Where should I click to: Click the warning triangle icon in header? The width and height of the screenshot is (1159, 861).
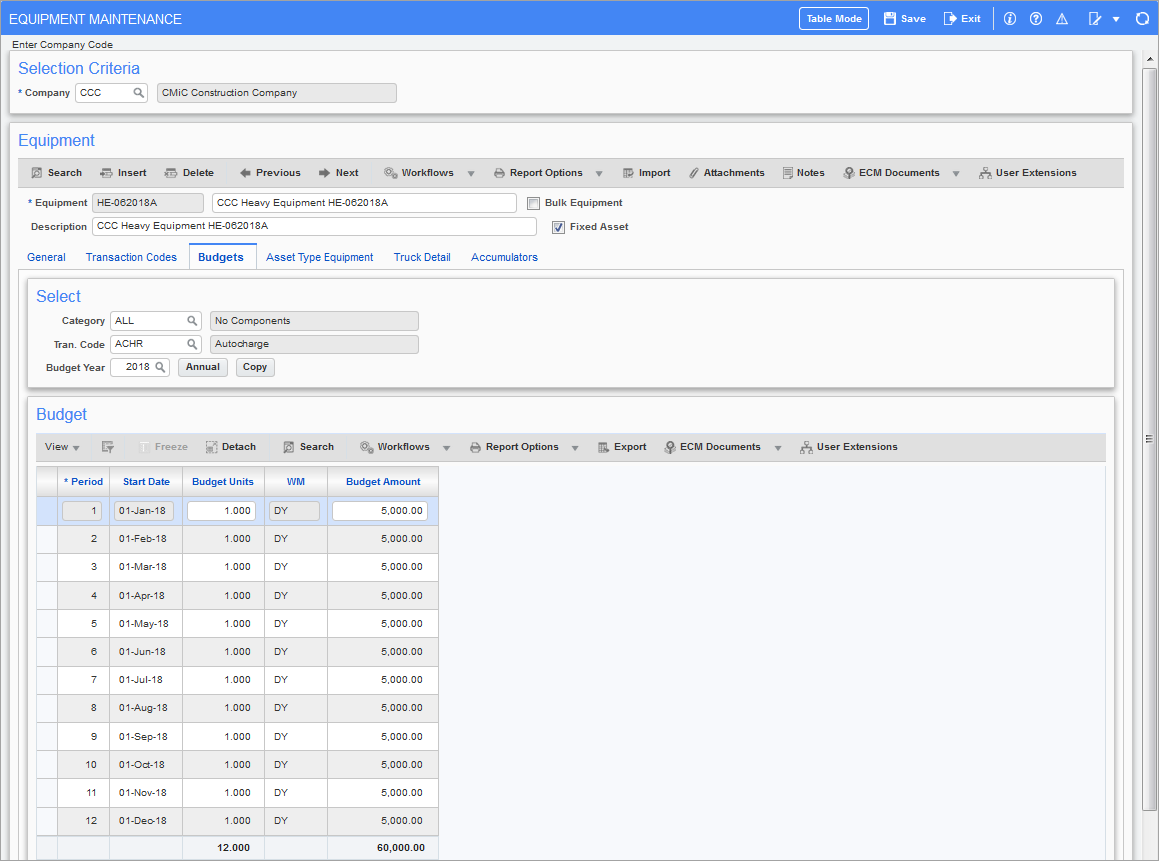point(1062,19)
